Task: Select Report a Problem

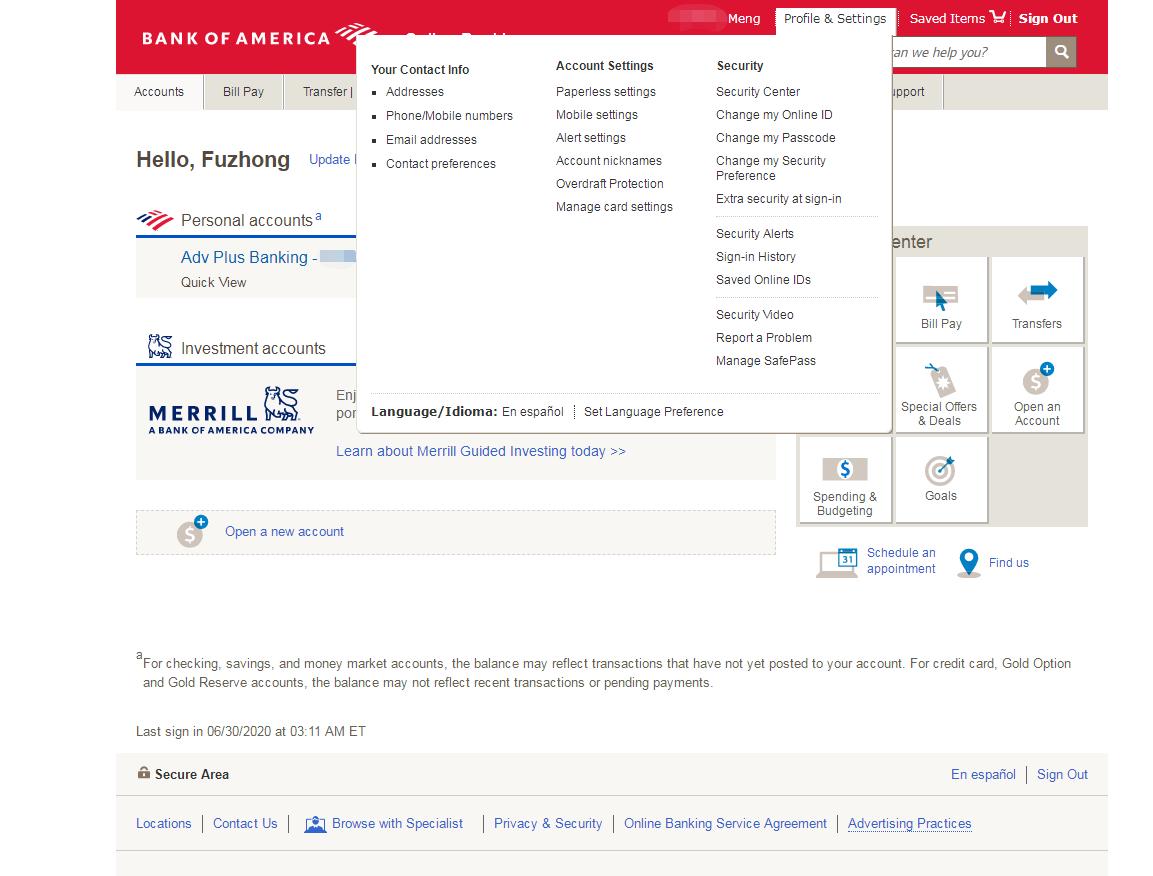Action: (764, 338)
